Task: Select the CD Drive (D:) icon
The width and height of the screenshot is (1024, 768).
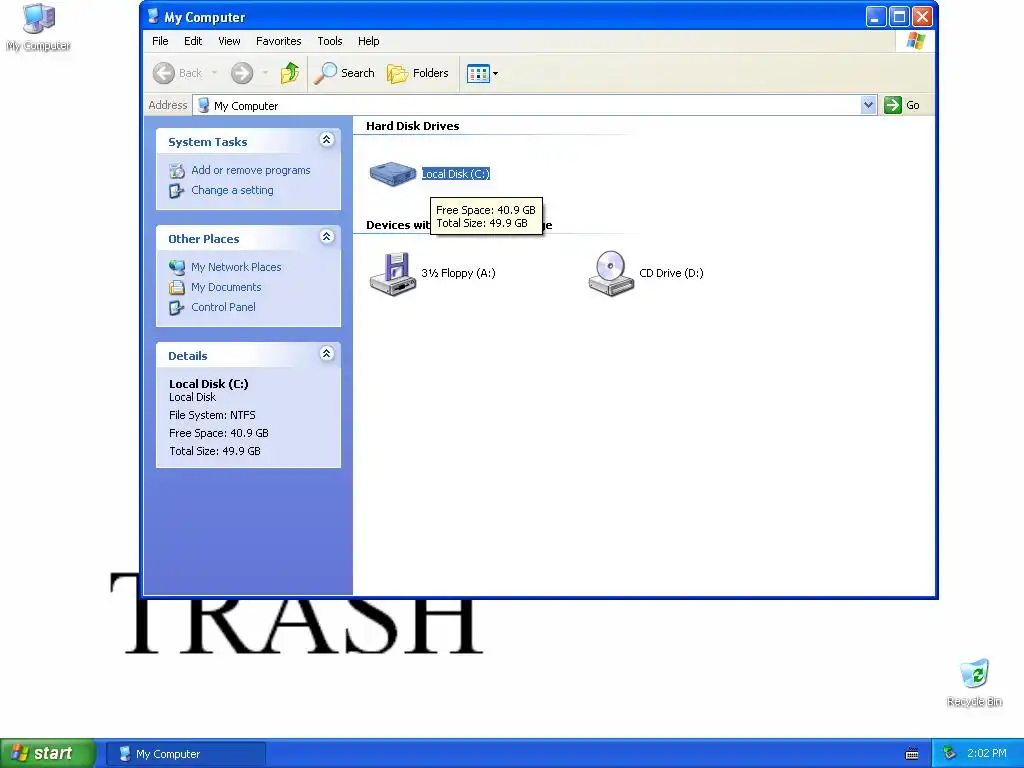Action: 611,274
